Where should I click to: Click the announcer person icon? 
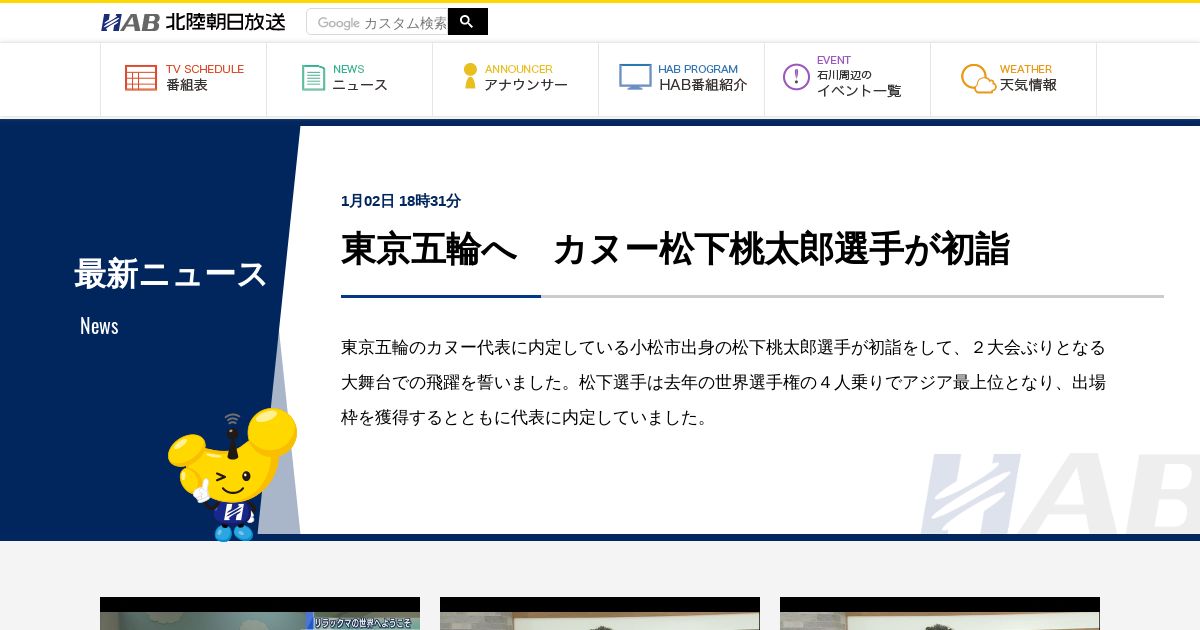pos(470,76)
